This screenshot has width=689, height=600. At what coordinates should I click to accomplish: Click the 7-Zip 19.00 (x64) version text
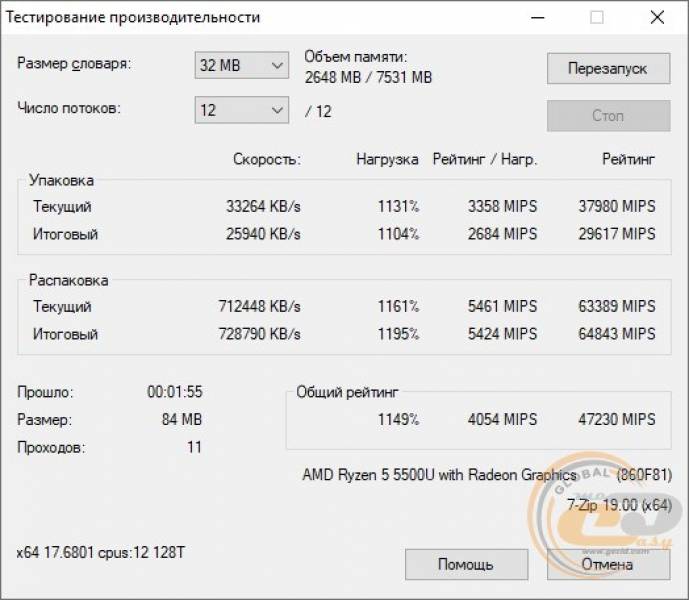[x=620, y=505]
